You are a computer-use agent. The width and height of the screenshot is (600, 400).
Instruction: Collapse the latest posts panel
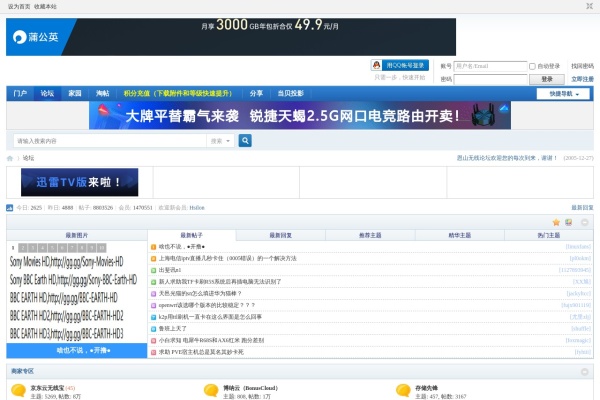pos(586,222)
